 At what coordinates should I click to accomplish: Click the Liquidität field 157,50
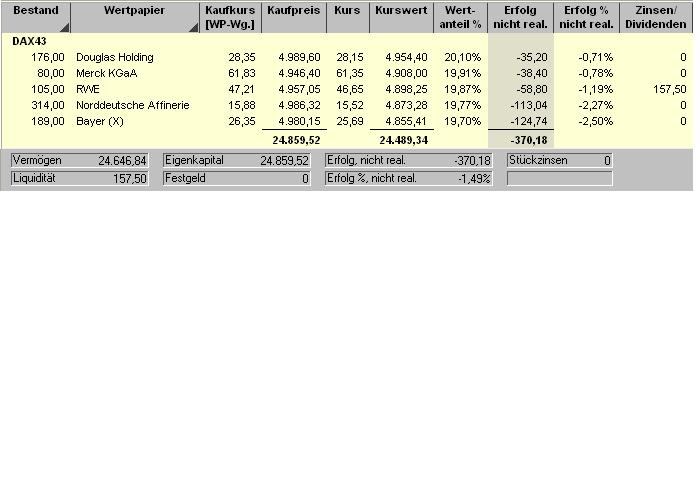(x=79, y=179)
